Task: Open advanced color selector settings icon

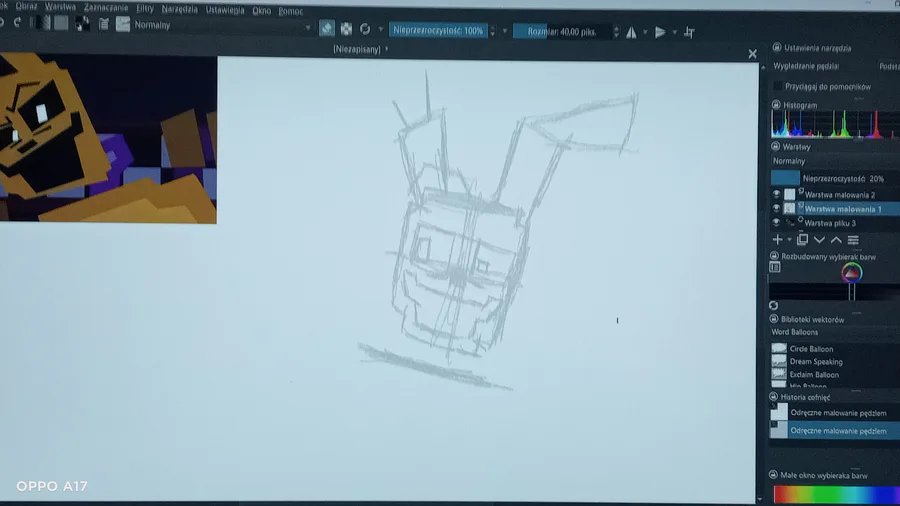Action: pos(775,267)
